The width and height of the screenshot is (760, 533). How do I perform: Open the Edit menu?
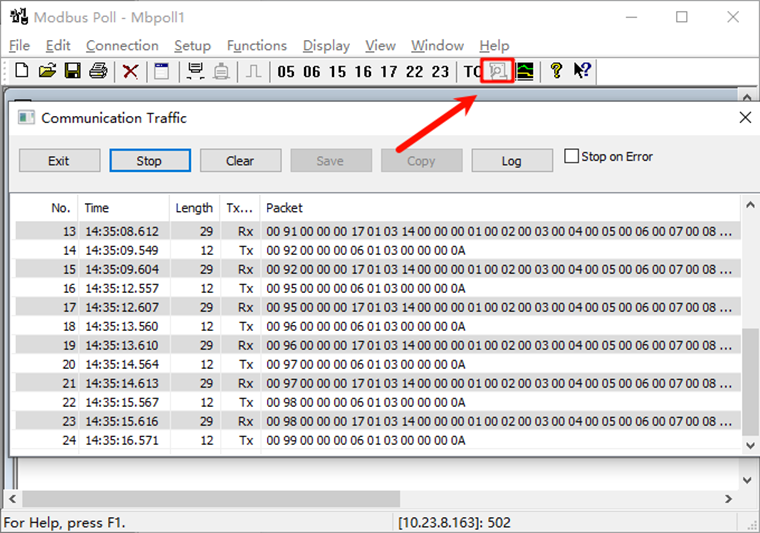(58, 46)
